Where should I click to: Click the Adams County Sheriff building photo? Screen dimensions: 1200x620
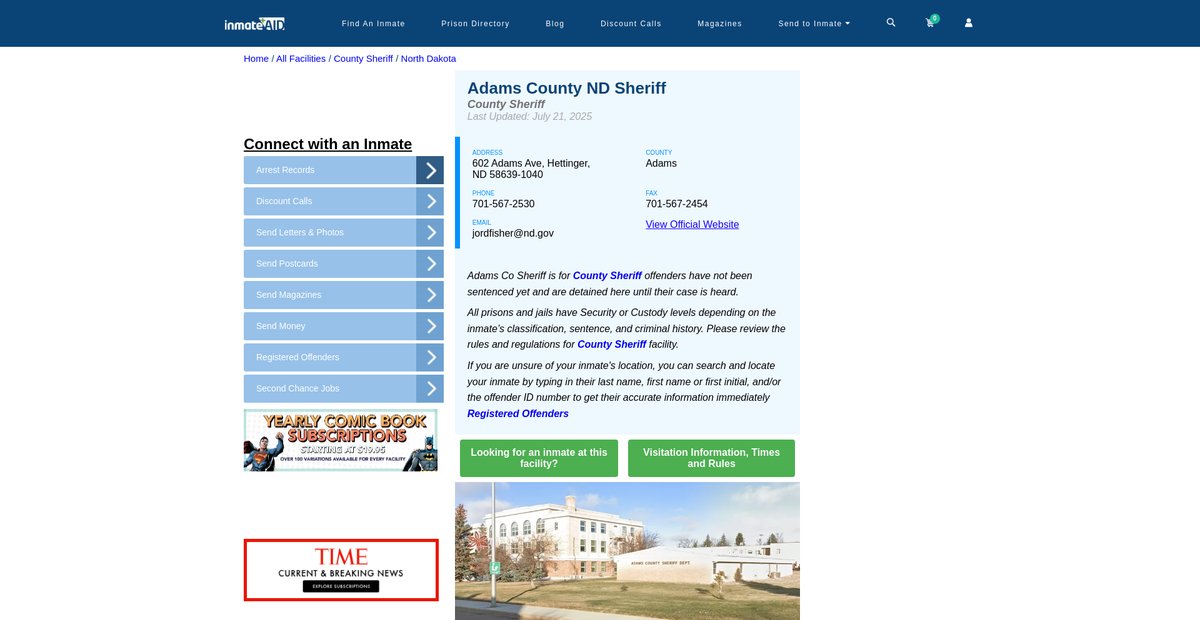point(627,551)
